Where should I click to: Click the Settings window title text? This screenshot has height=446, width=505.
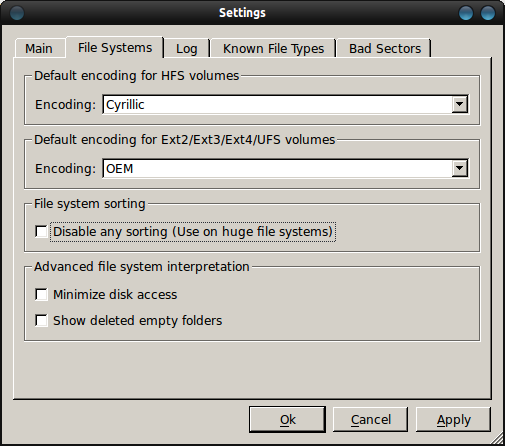[242, 13]
